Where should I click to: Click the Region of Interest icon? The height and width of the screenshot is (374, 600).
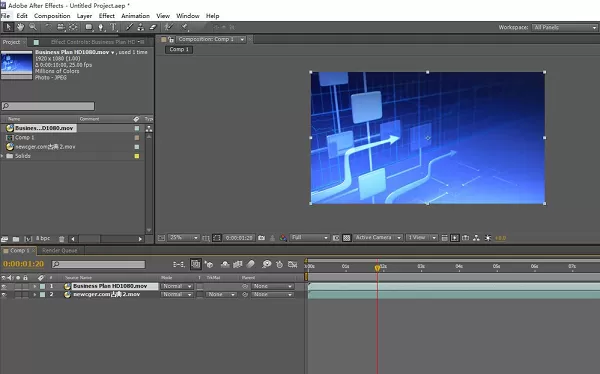point(336,238)
